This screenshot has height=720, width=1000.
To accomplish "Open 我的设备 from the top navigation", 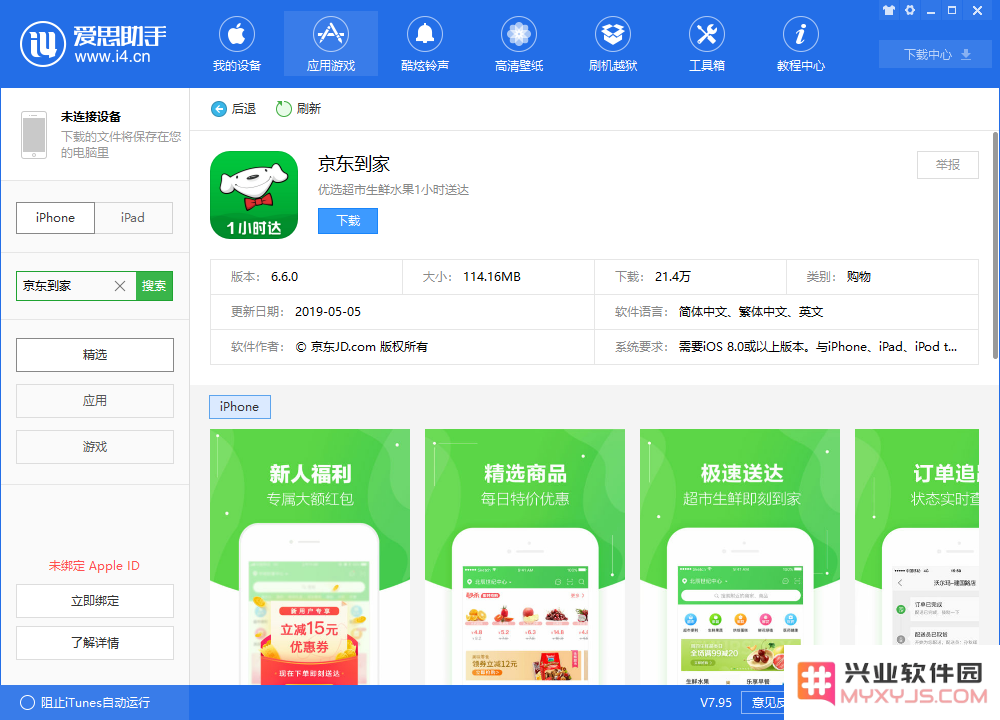I will click(237, 44).
